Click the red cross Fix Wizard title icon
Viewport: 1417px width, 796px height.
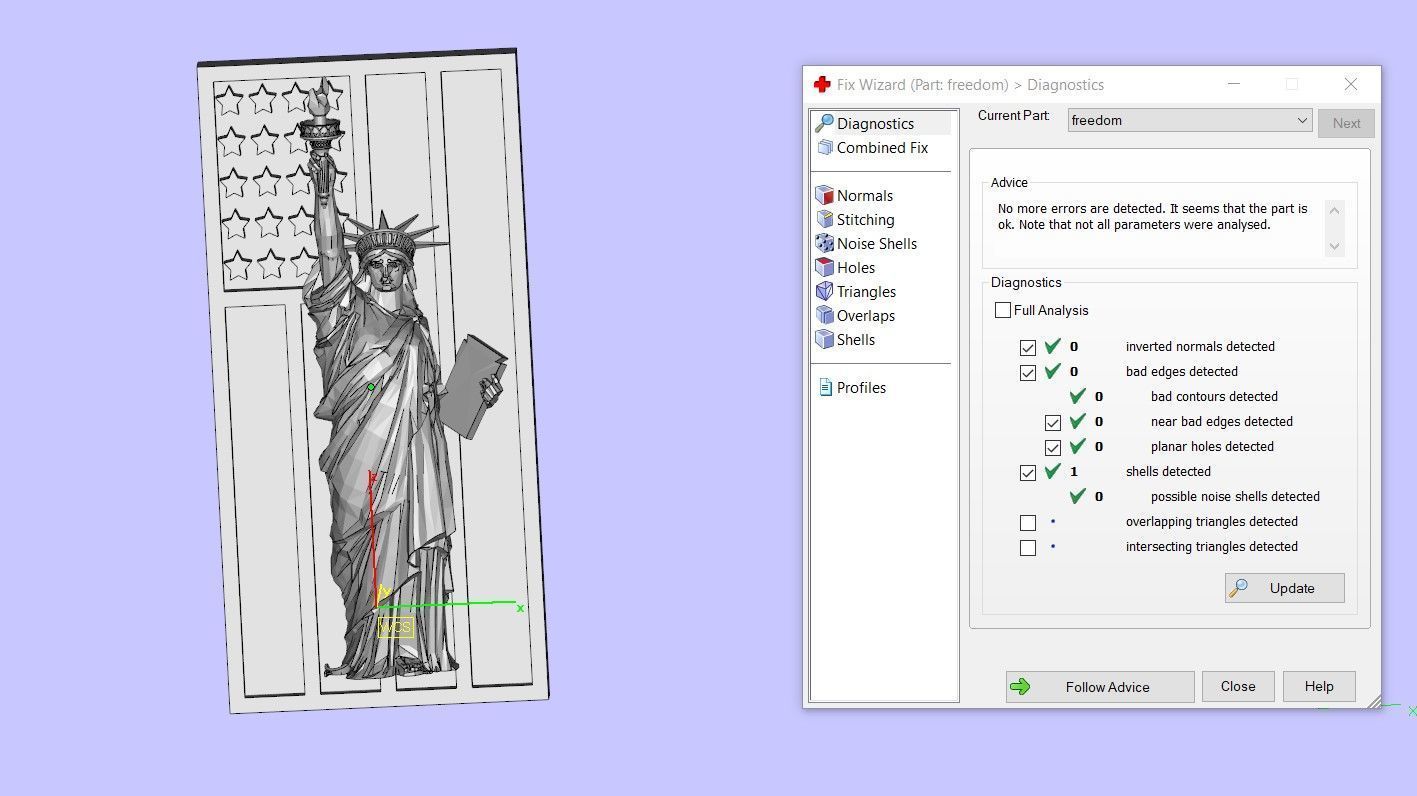pos(822,85)
